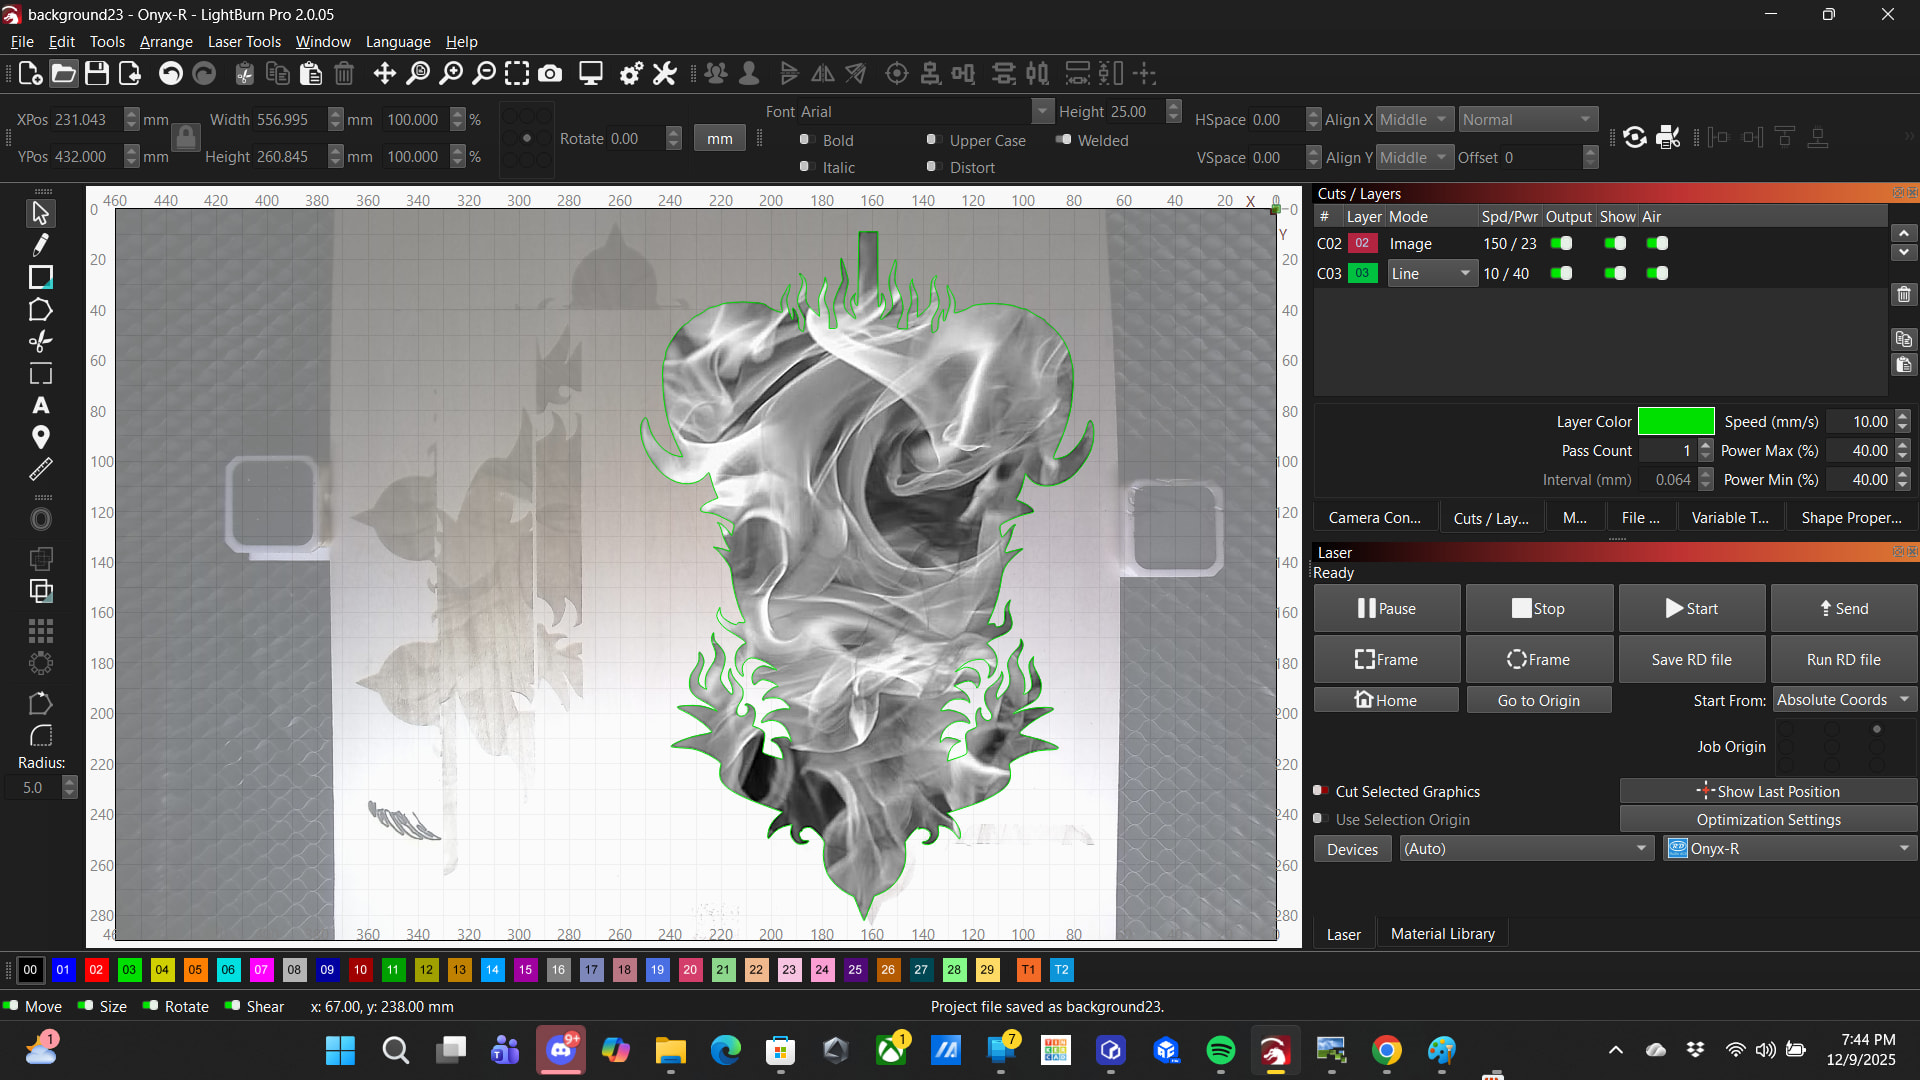This screenshot has width=1920, height=1080.
Task: Open the Laser Tools menu
Action: (244, 41)
